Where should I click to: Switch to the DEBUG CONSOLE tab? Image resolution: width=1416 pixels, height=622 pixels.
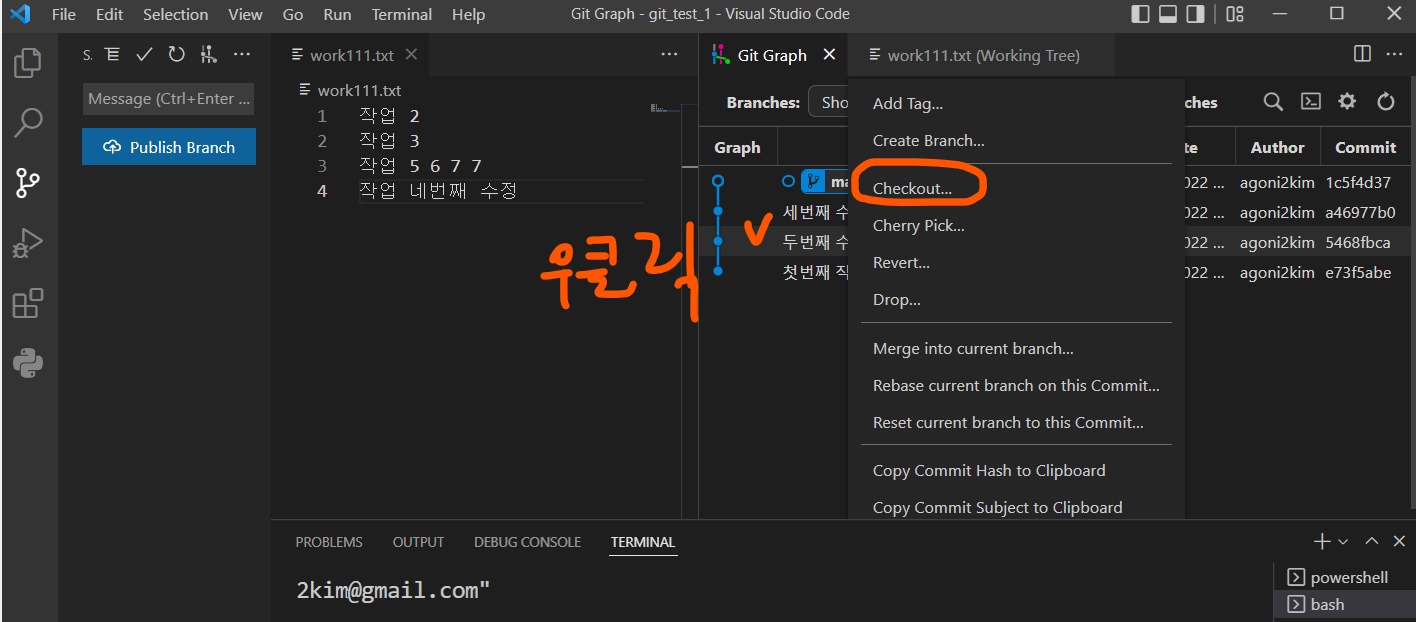(527, 542)
